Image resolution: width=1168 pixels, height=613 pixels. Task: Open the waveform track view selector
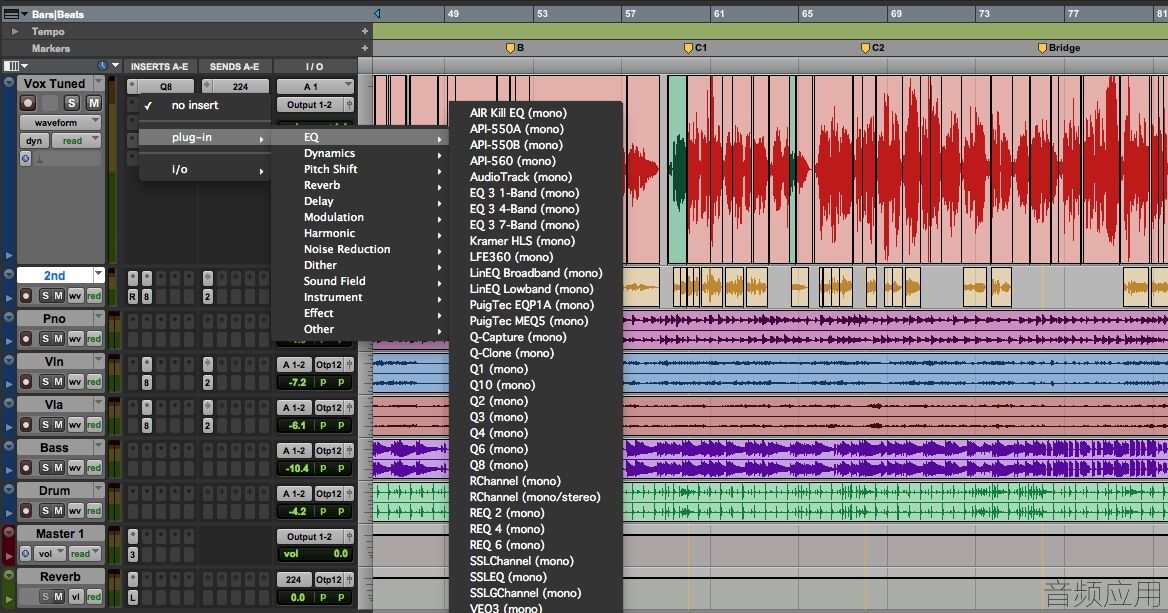60,122
